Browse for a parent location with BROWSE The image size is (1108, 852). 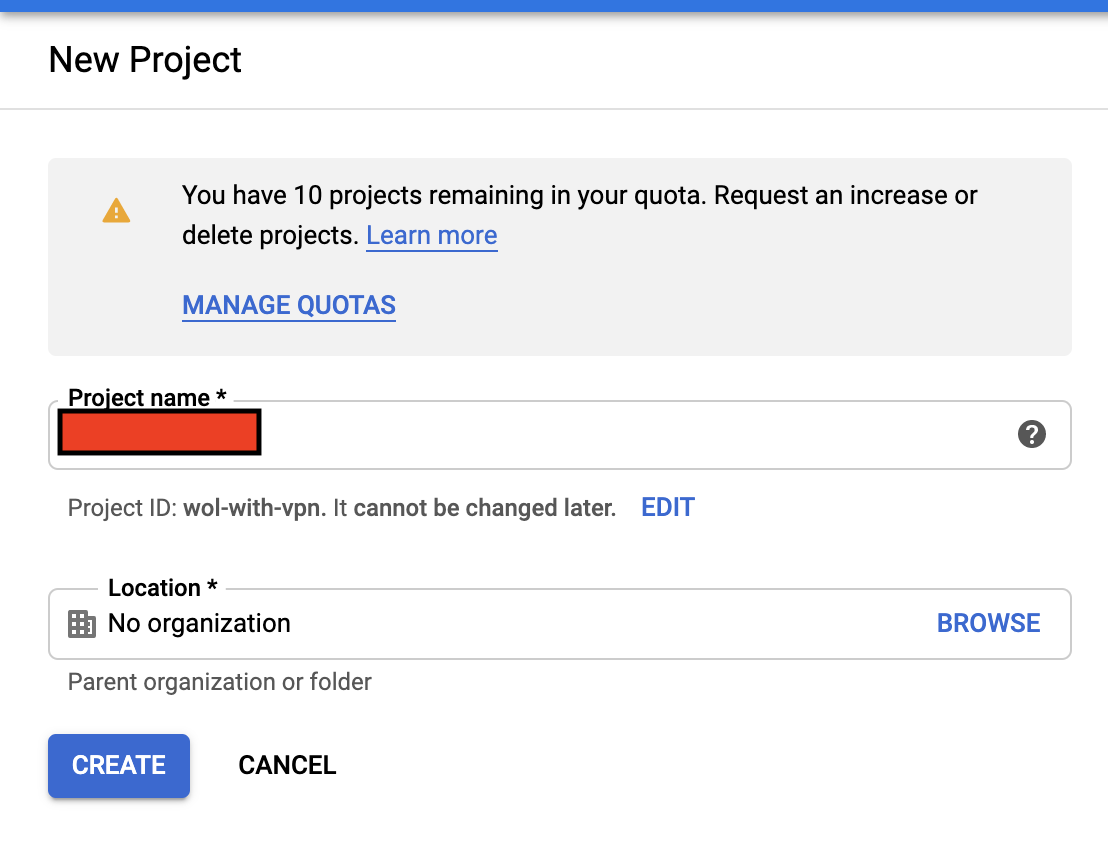pos(989,623)
